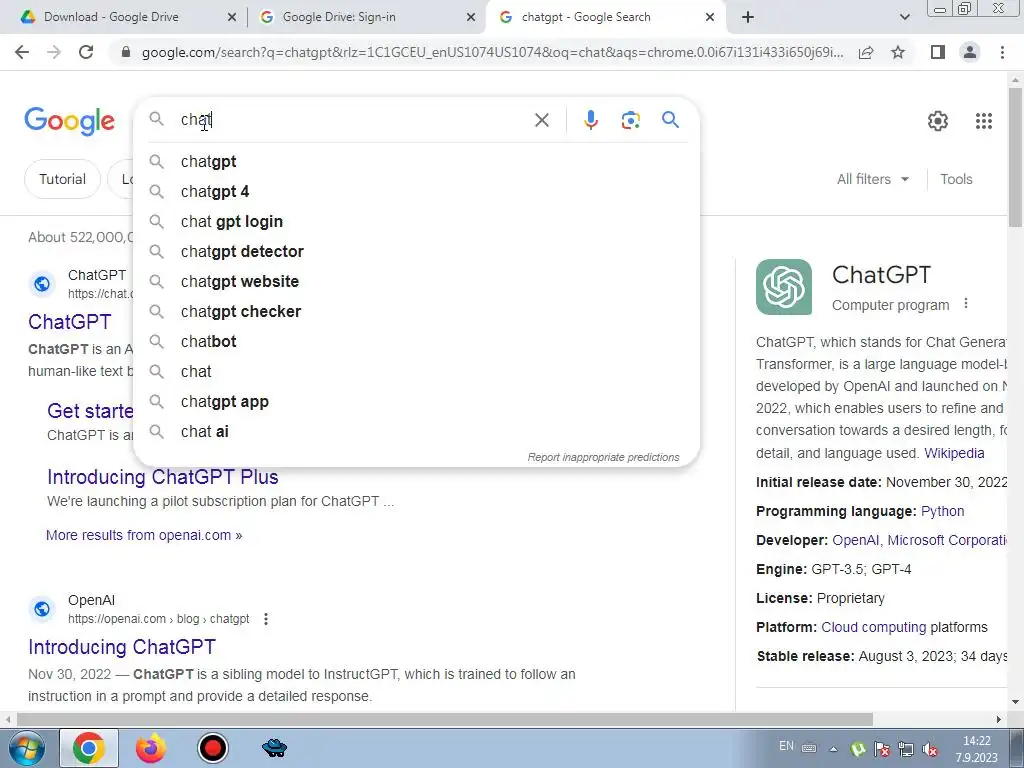Image resolution: width=1024 pixels, height=768 pixels.
Task: Open Introducing ChatGPT Plus link
Action: click(x=163, y=477)
